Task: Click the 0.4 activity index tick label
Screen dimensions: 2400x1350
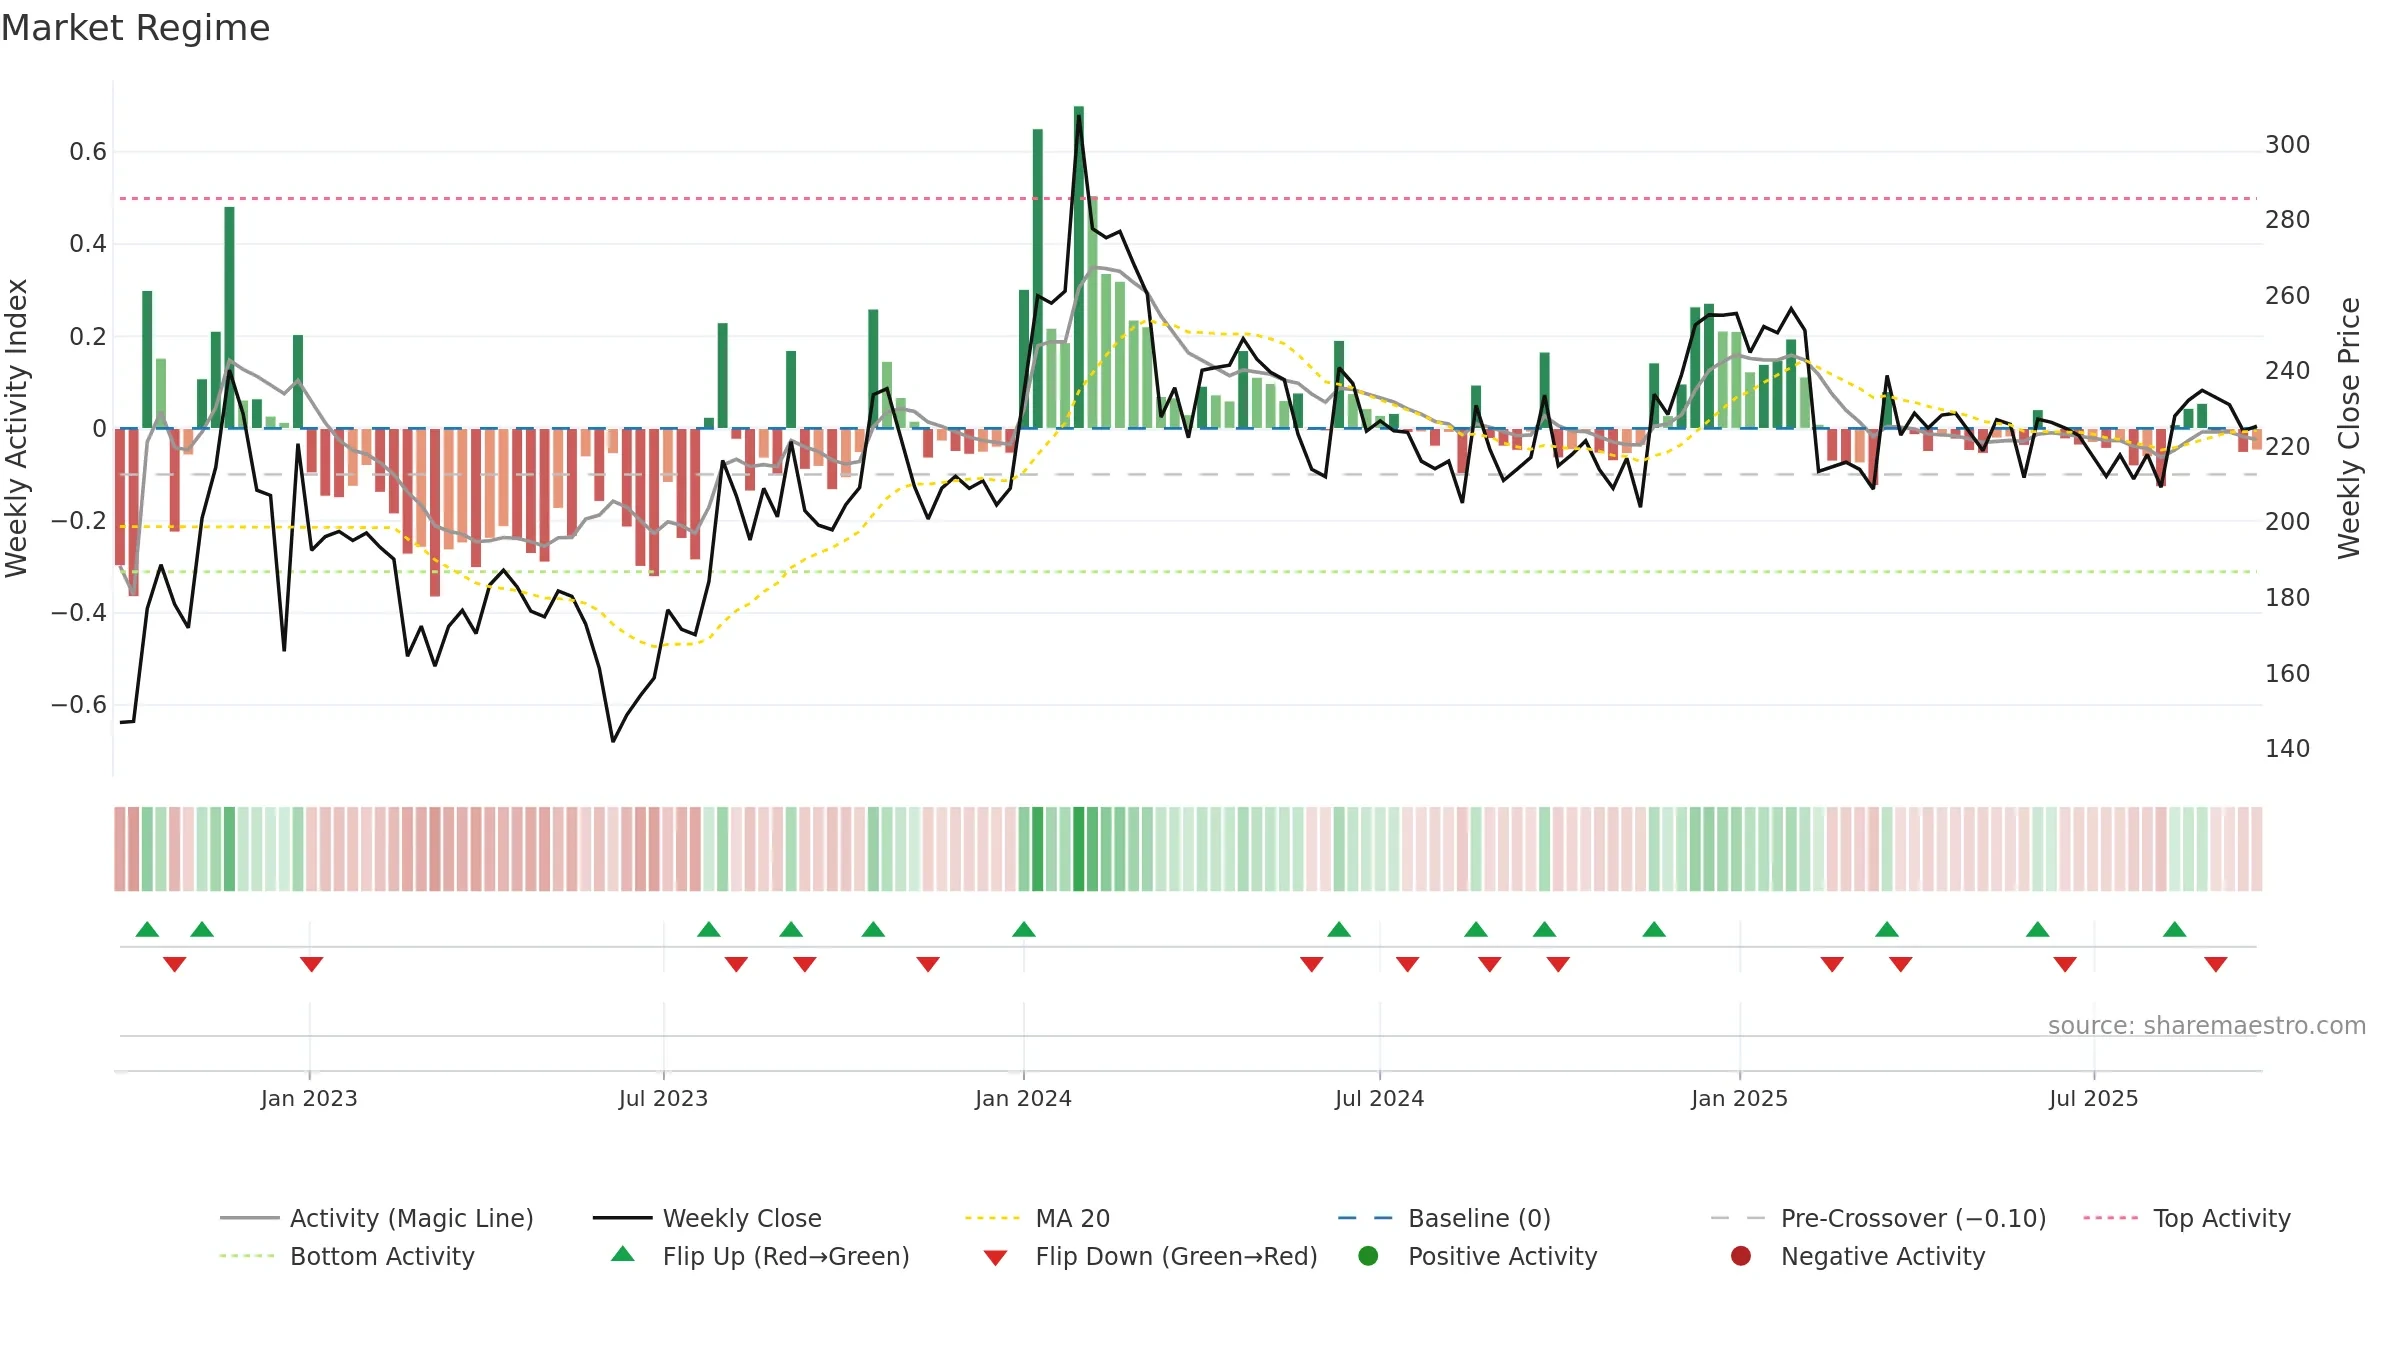Action: pyautogui.click(x=88, y=244)
